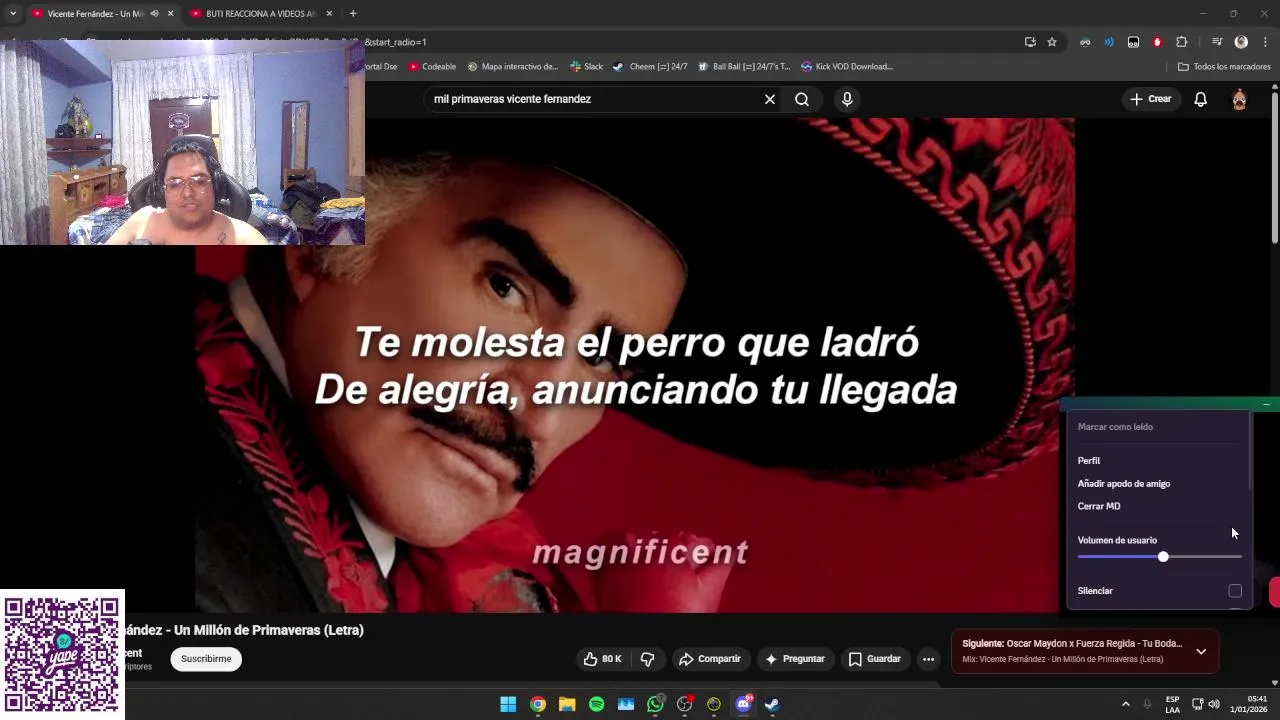Image resolution: width=1280 pixels, height=720 pixels.
Task: Open the YouTube account avatar menu
Action: (x=1239, y=99)
